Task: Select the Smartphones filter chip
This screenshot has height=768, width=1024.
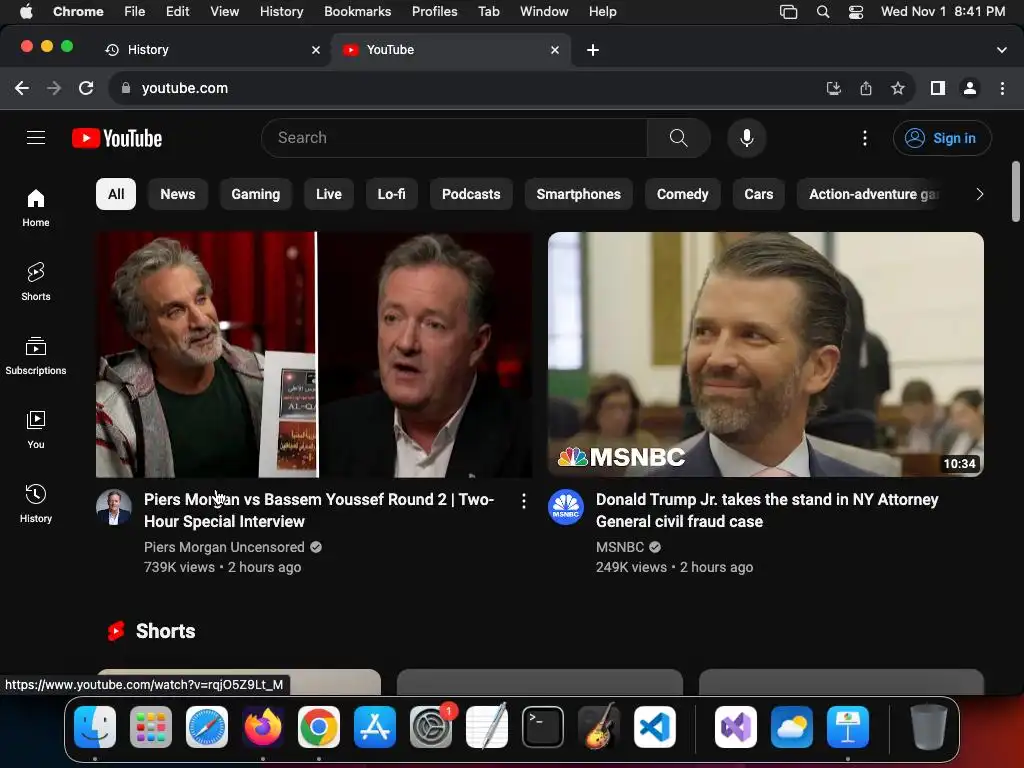Action: (x=579, y=194)
